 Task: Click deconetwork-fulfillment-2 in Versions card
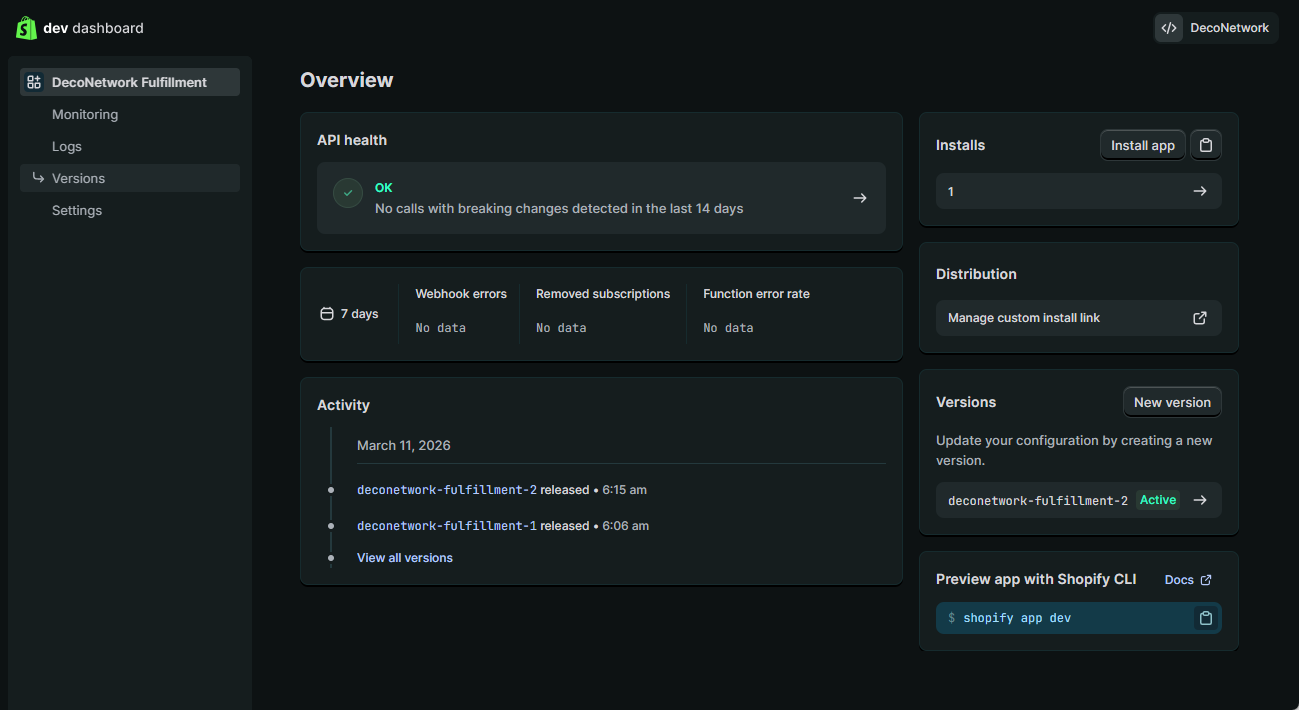(x=1038, y=500)
